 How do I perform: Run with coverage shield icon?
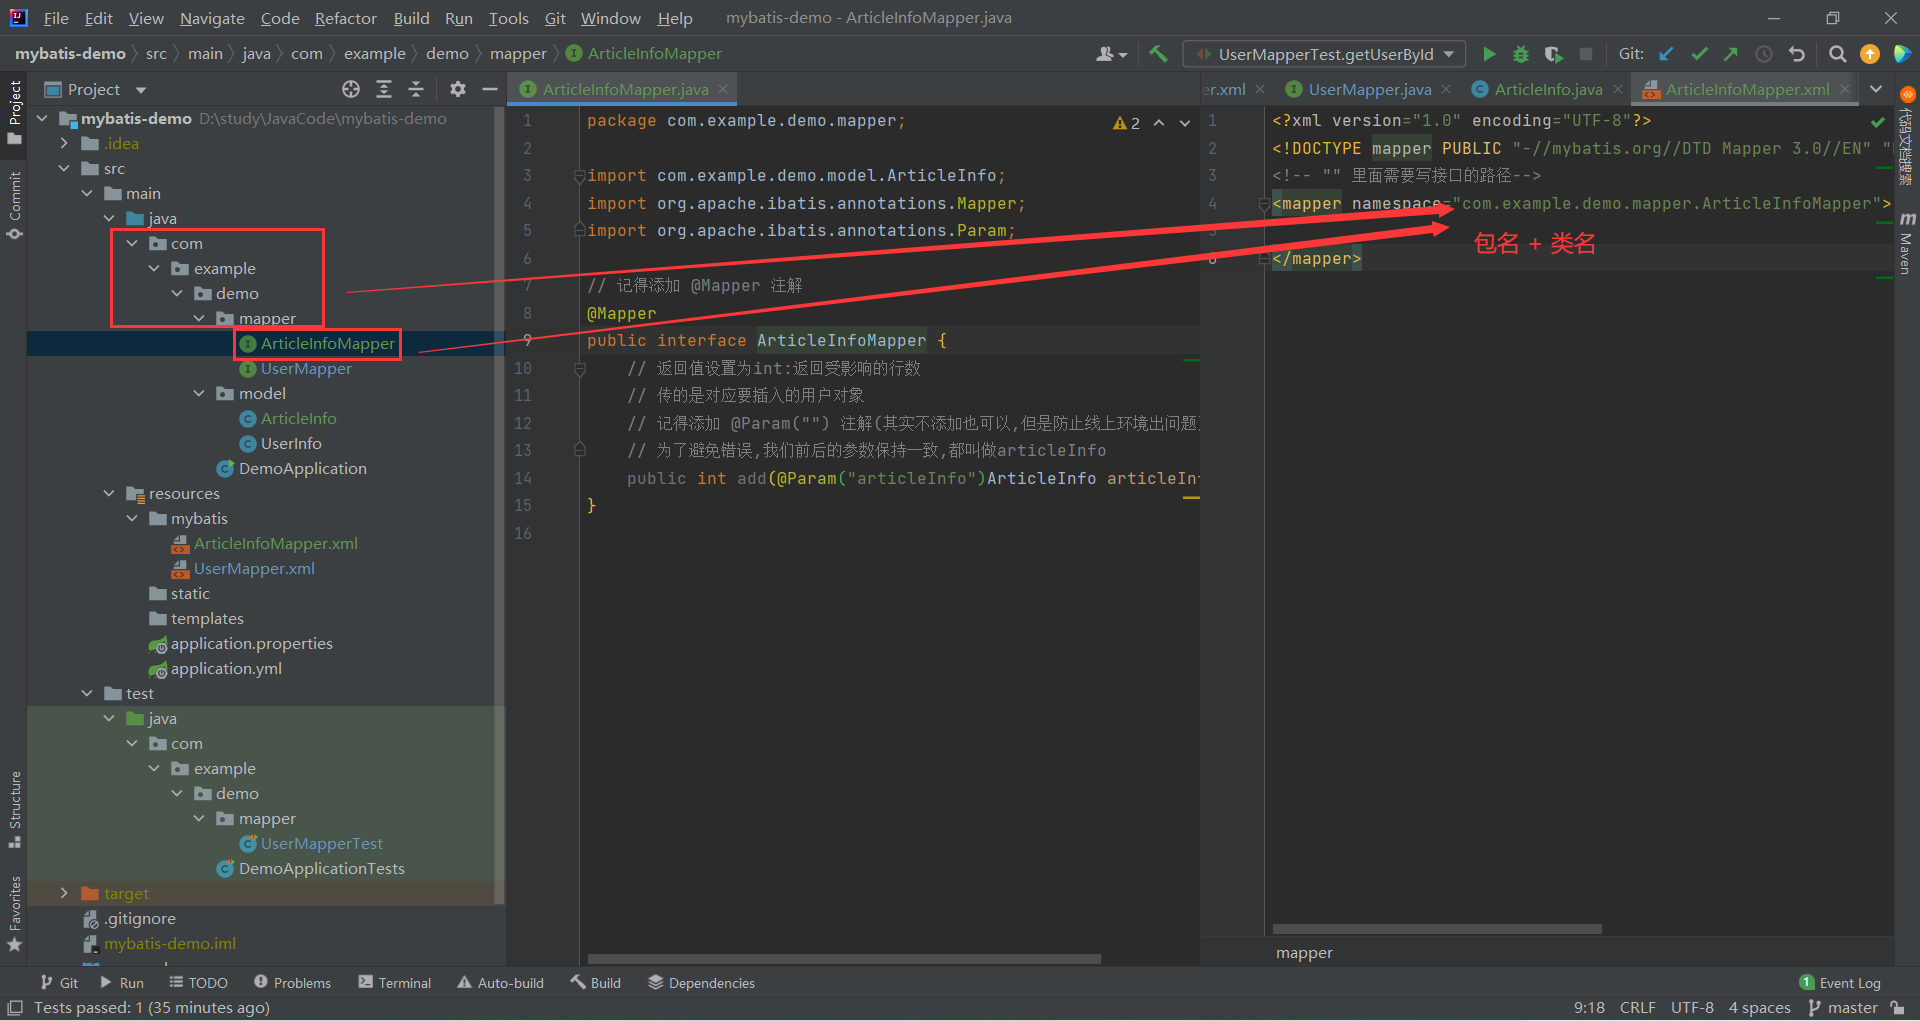click(x=1553, y=54)
